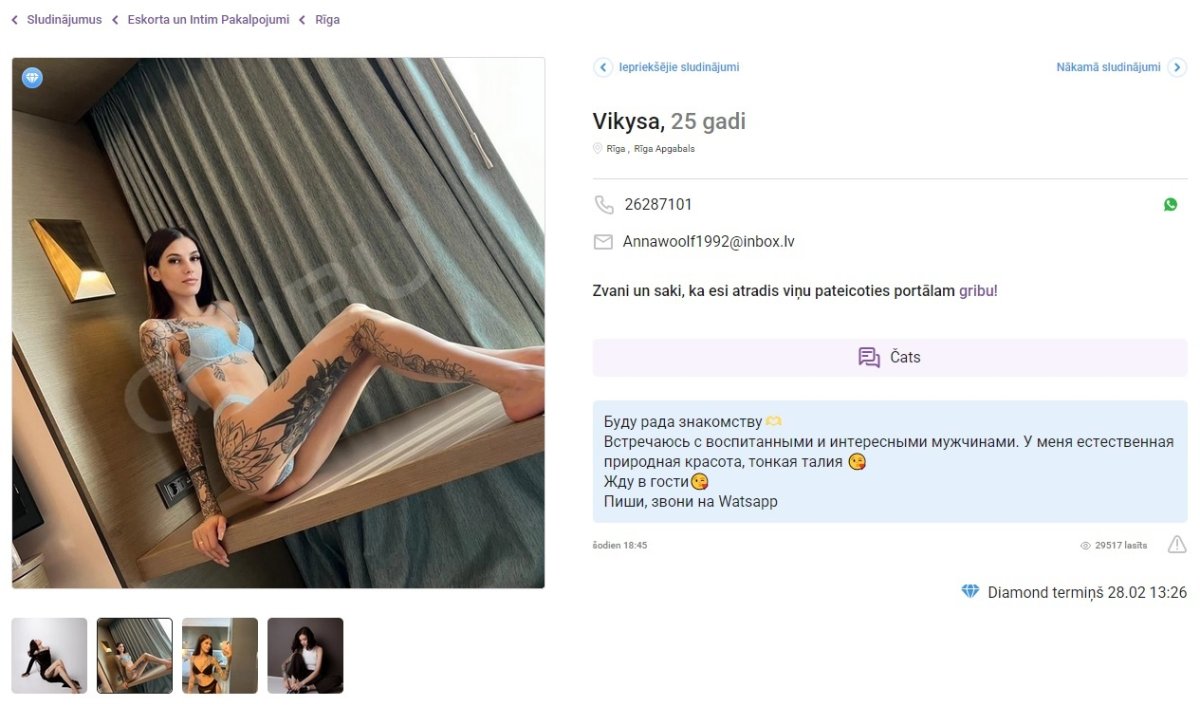The image size is (1200, 706).
Task: Open the Čats chat button
Action: (890, 357)
